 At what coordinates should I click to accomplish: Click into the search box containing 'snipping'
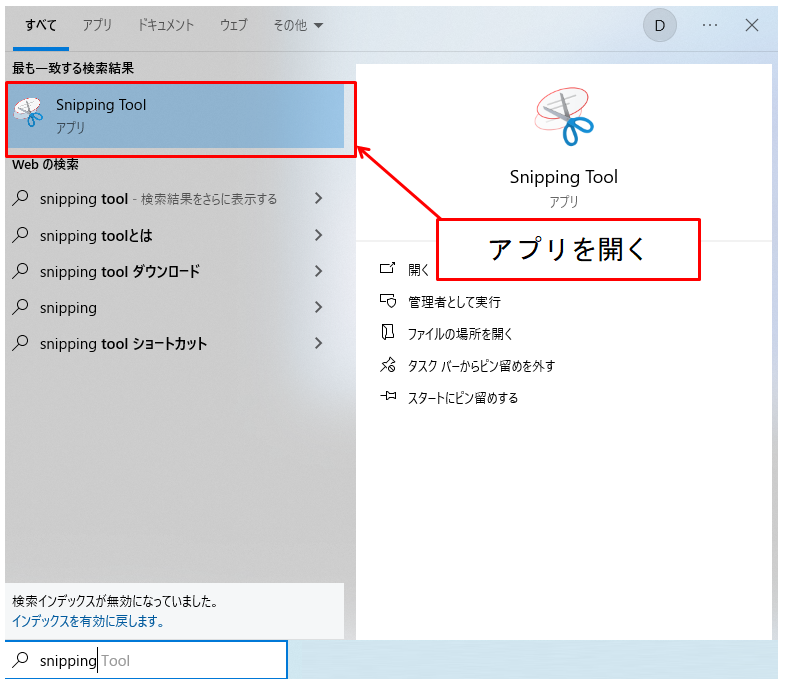click(146, 660)
